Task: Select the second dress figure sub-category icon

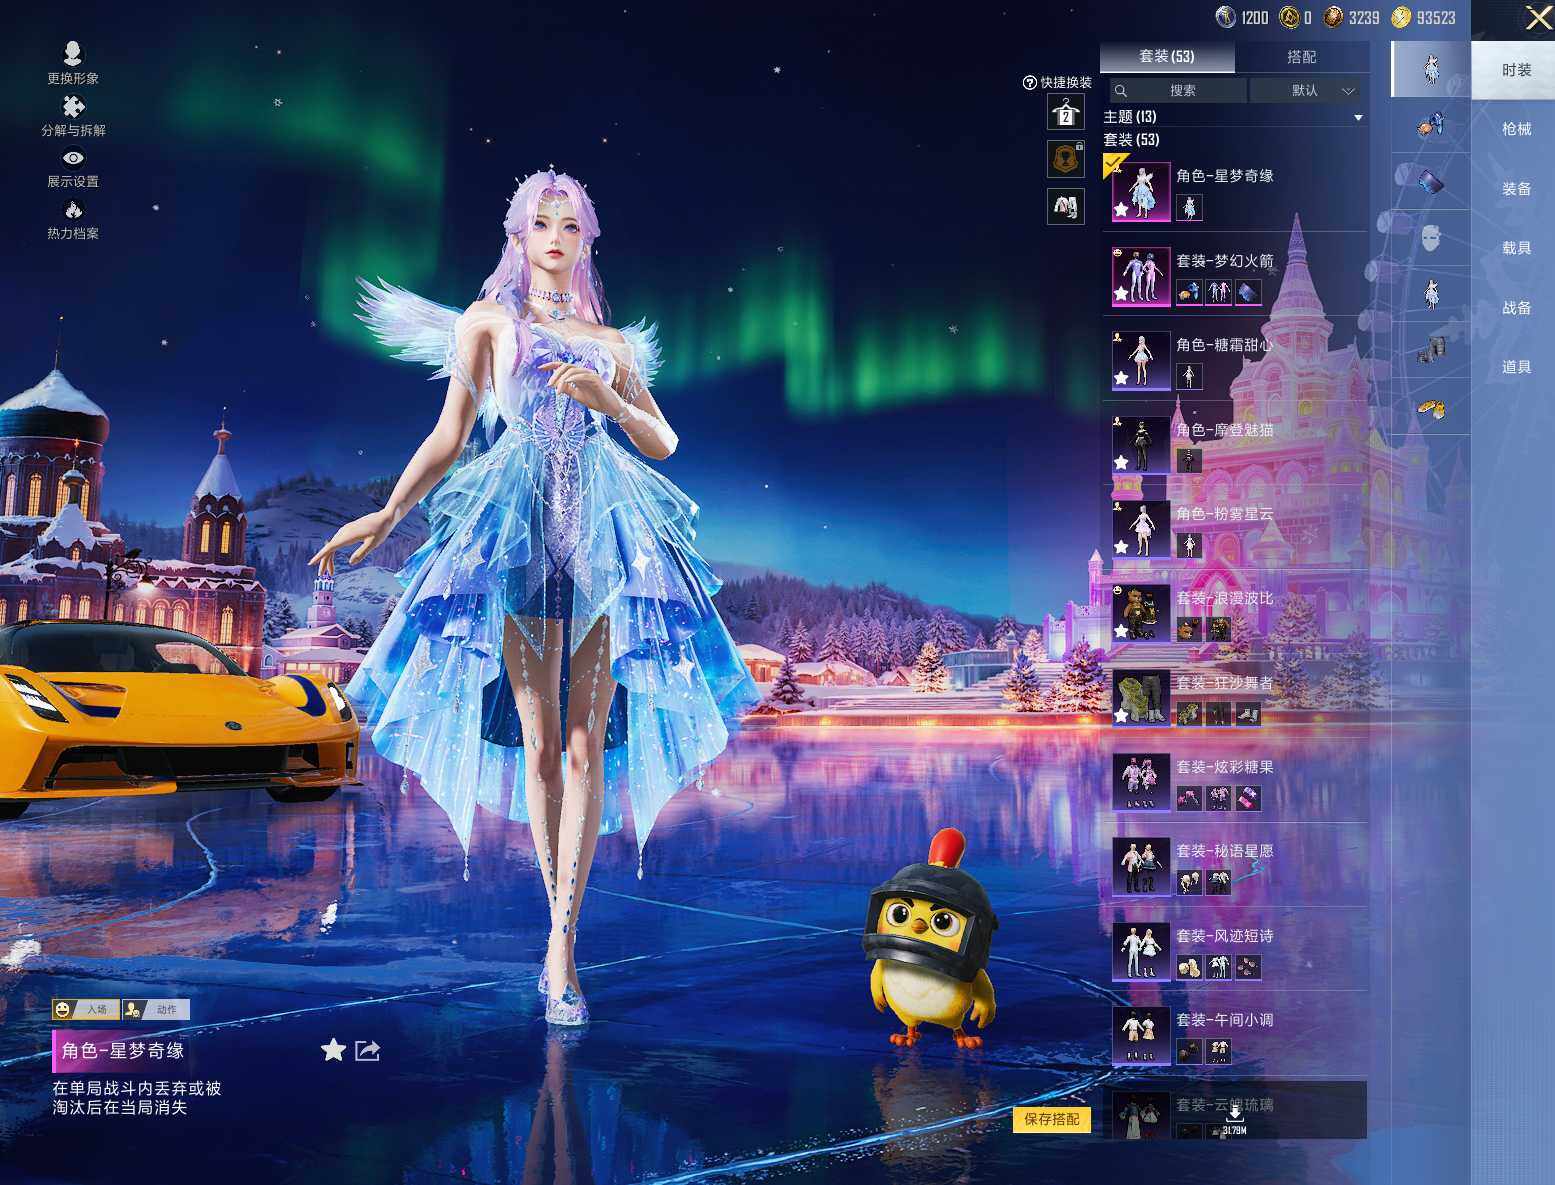Action: pos(1431,294)
